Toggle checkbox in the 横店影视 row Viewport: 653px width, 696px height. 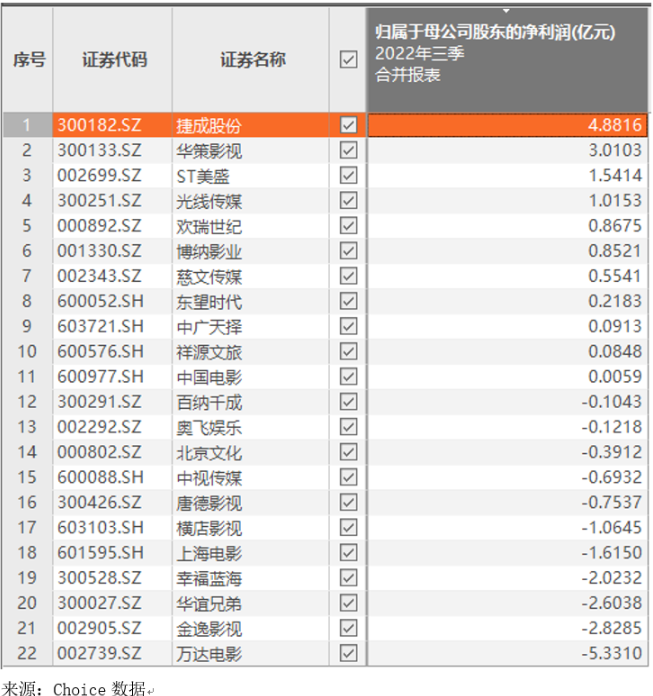click(x=348, y=527)
